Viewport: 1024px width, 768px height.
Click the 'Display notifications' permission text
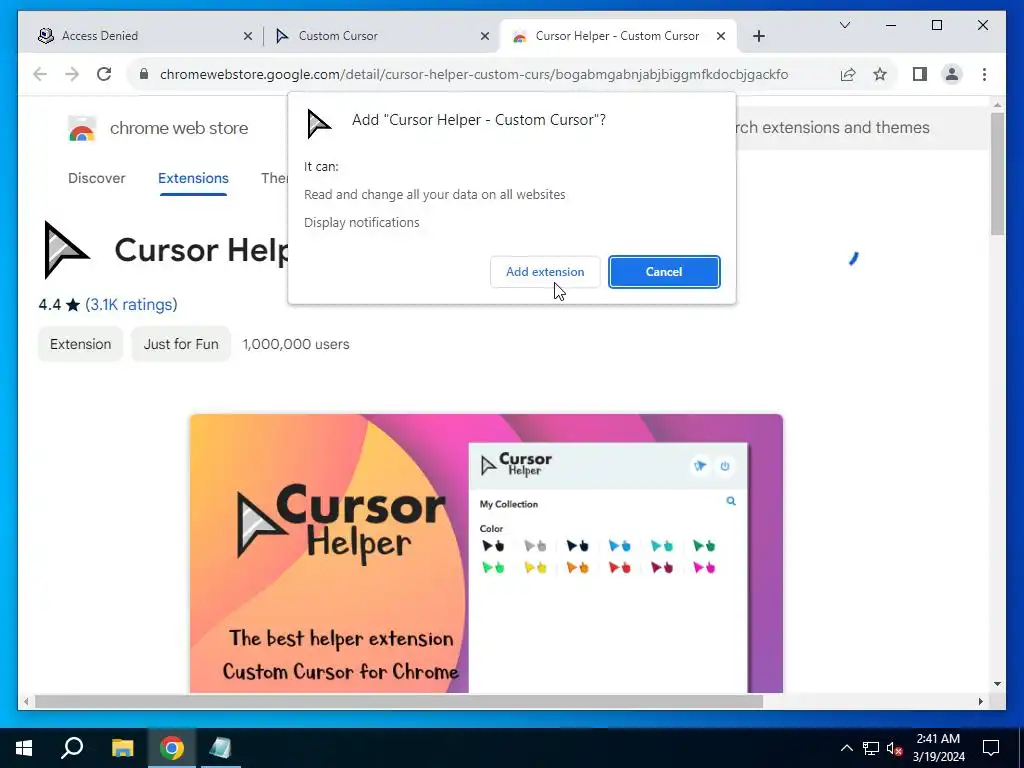(361, 223)
